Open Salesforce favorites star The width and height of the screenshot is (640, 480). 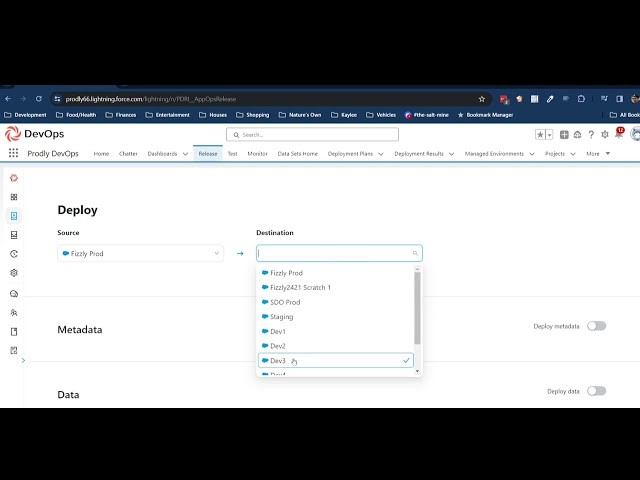click(540, 134)
